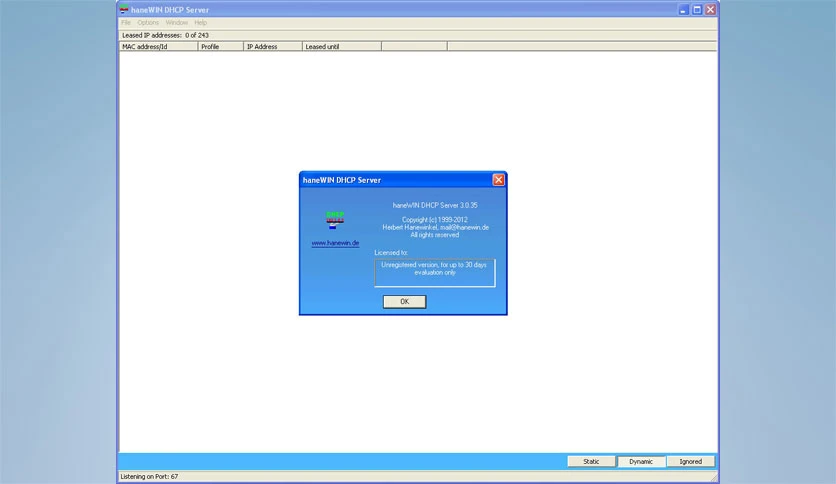
Task: Switch to the Ignored view button
Action: point(690,462)
